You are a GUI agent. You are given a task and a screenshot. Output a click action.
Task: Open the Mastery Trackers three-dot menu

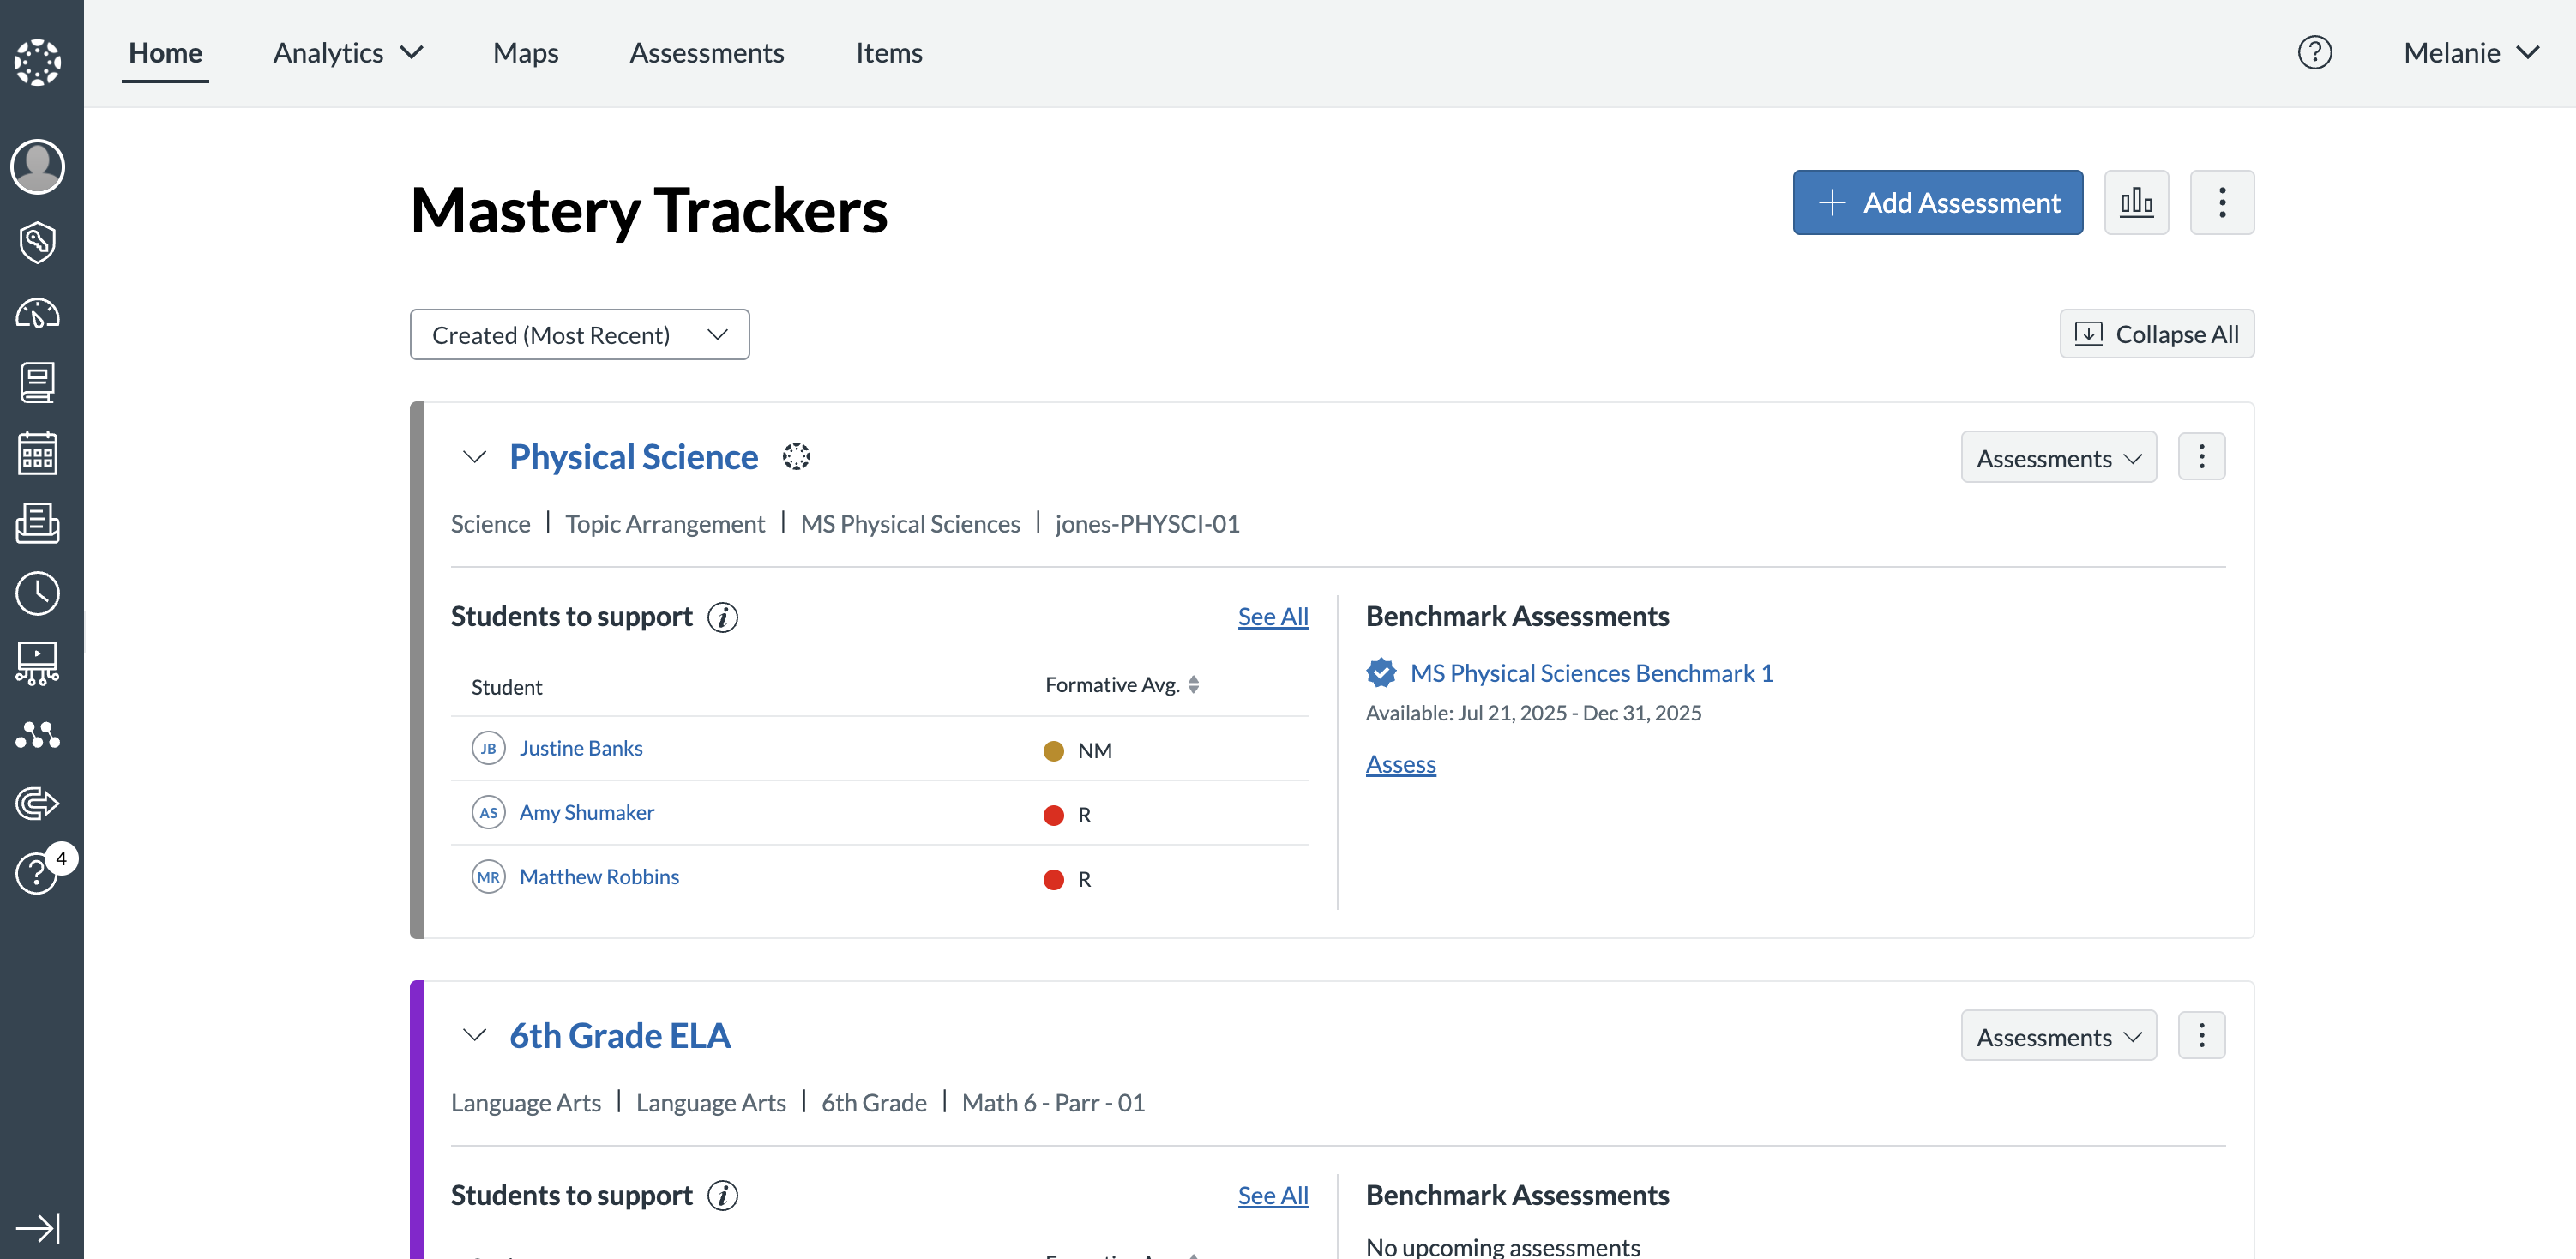(x=2221, y=202)
